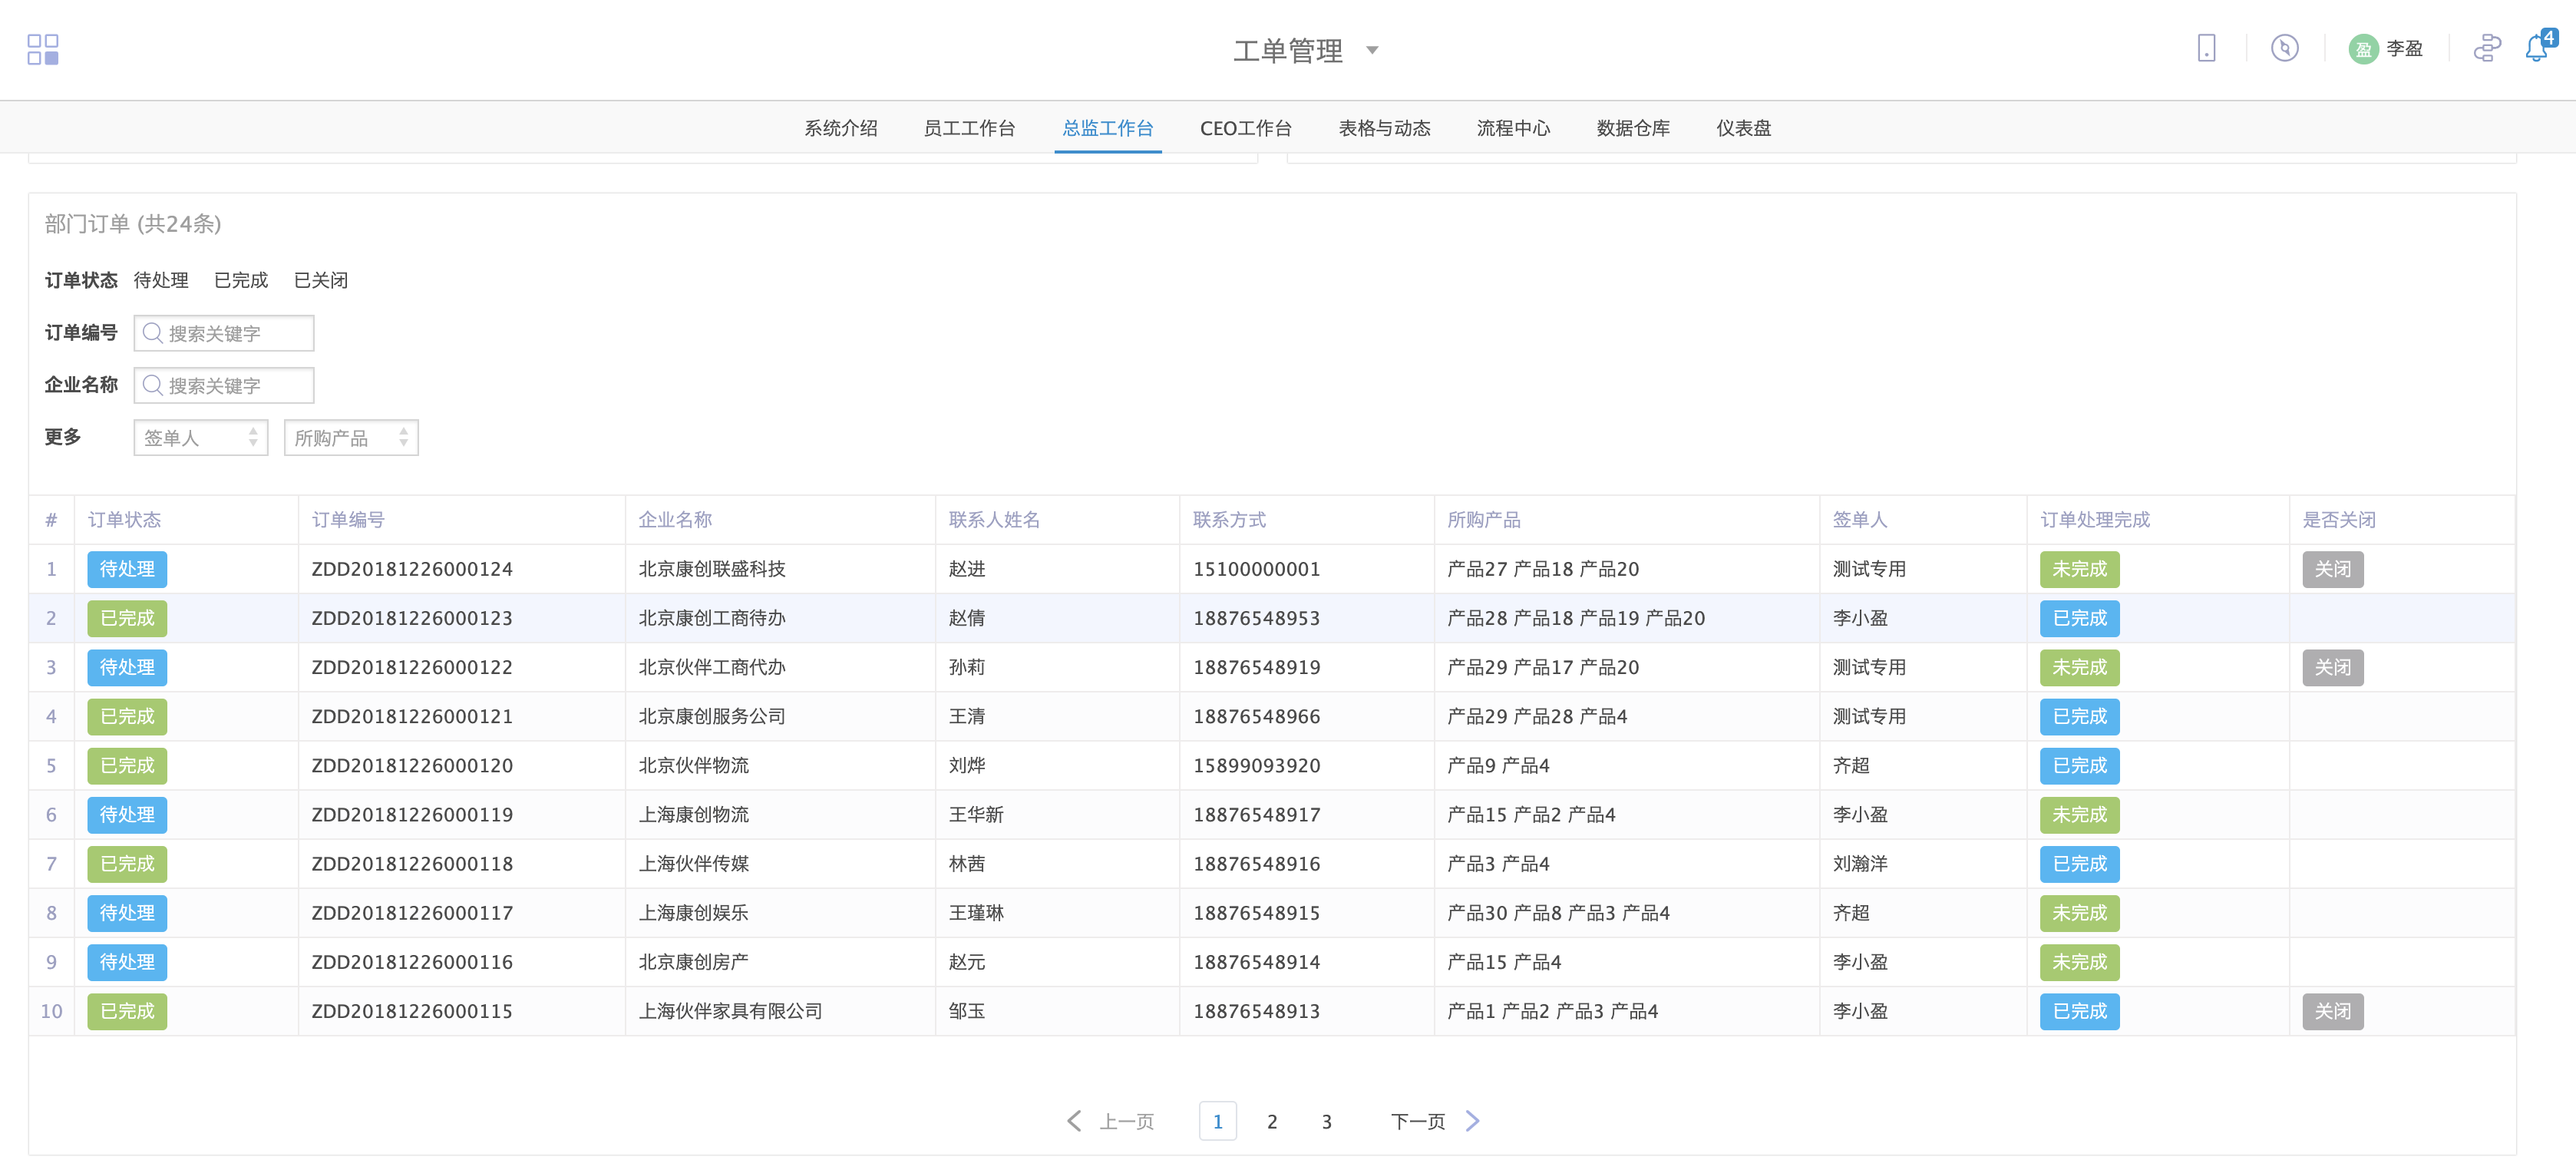Switch to 员工工作台 tab
2576x1170 pixels.
(x=969, y=128)
